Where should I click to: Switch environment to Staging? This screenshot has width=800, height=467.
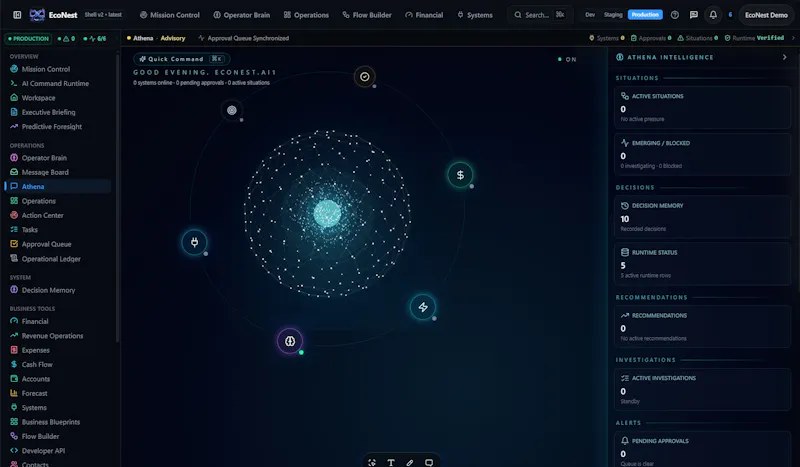[613, 15]
